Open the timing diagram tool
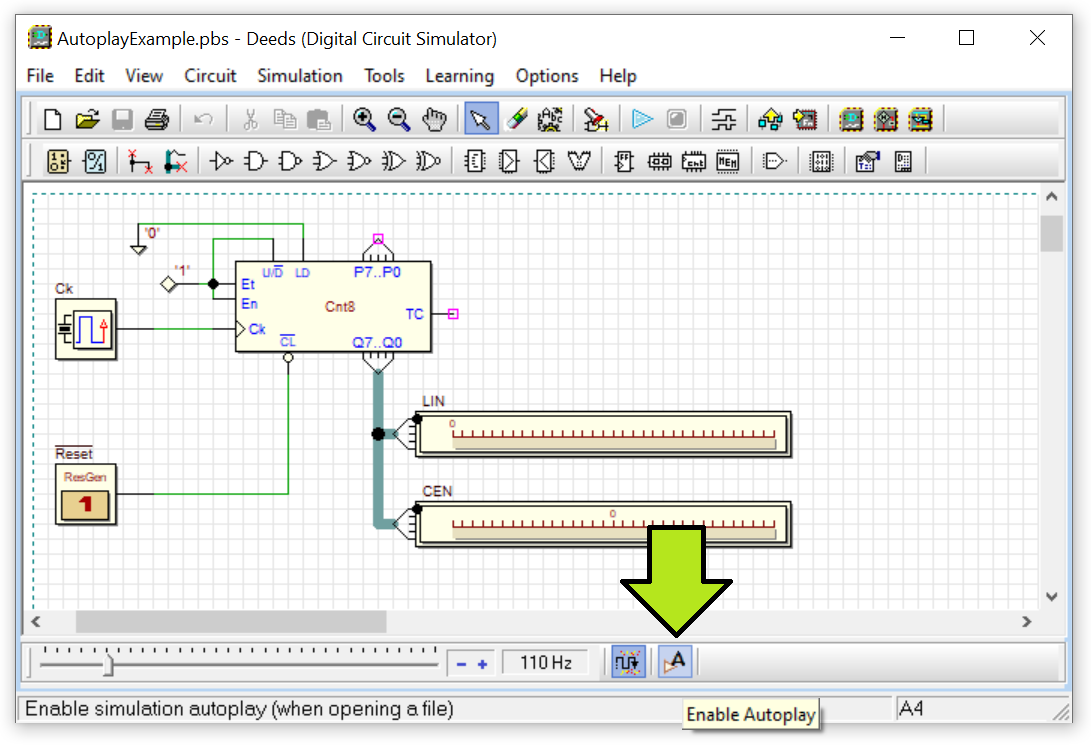The image size is (1091, 745). [x=724, y=120]
